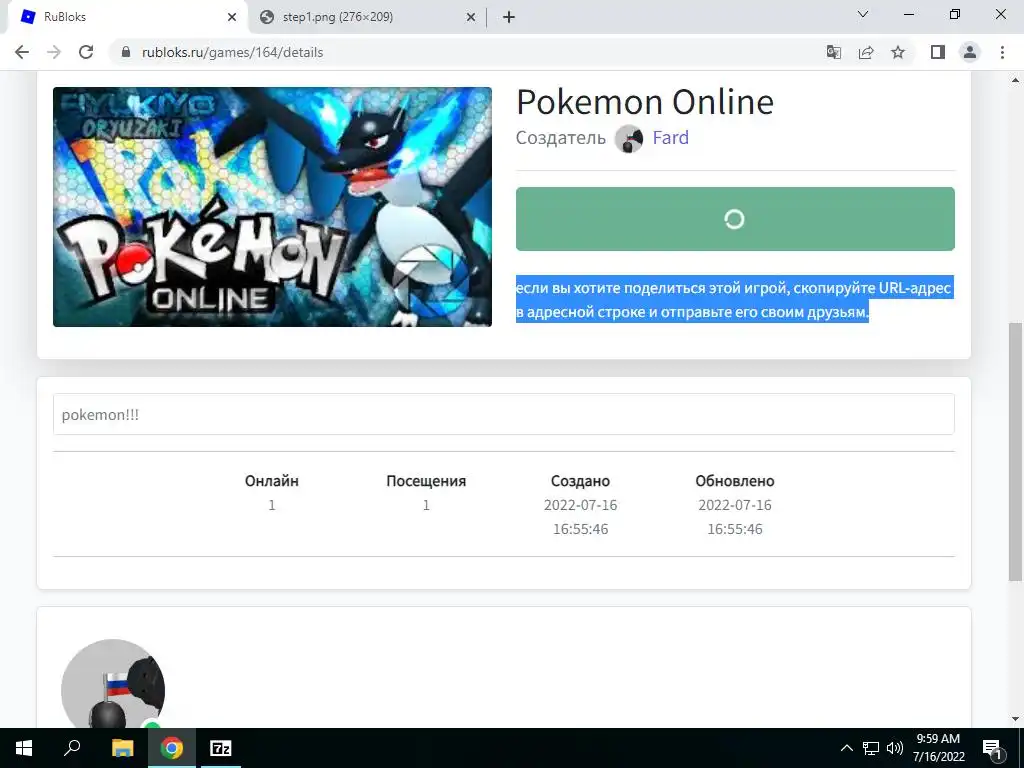This screenshot has width=1024, height=768.
Task: Expand the tab search chevron
Action: click(x=863, y=14)
